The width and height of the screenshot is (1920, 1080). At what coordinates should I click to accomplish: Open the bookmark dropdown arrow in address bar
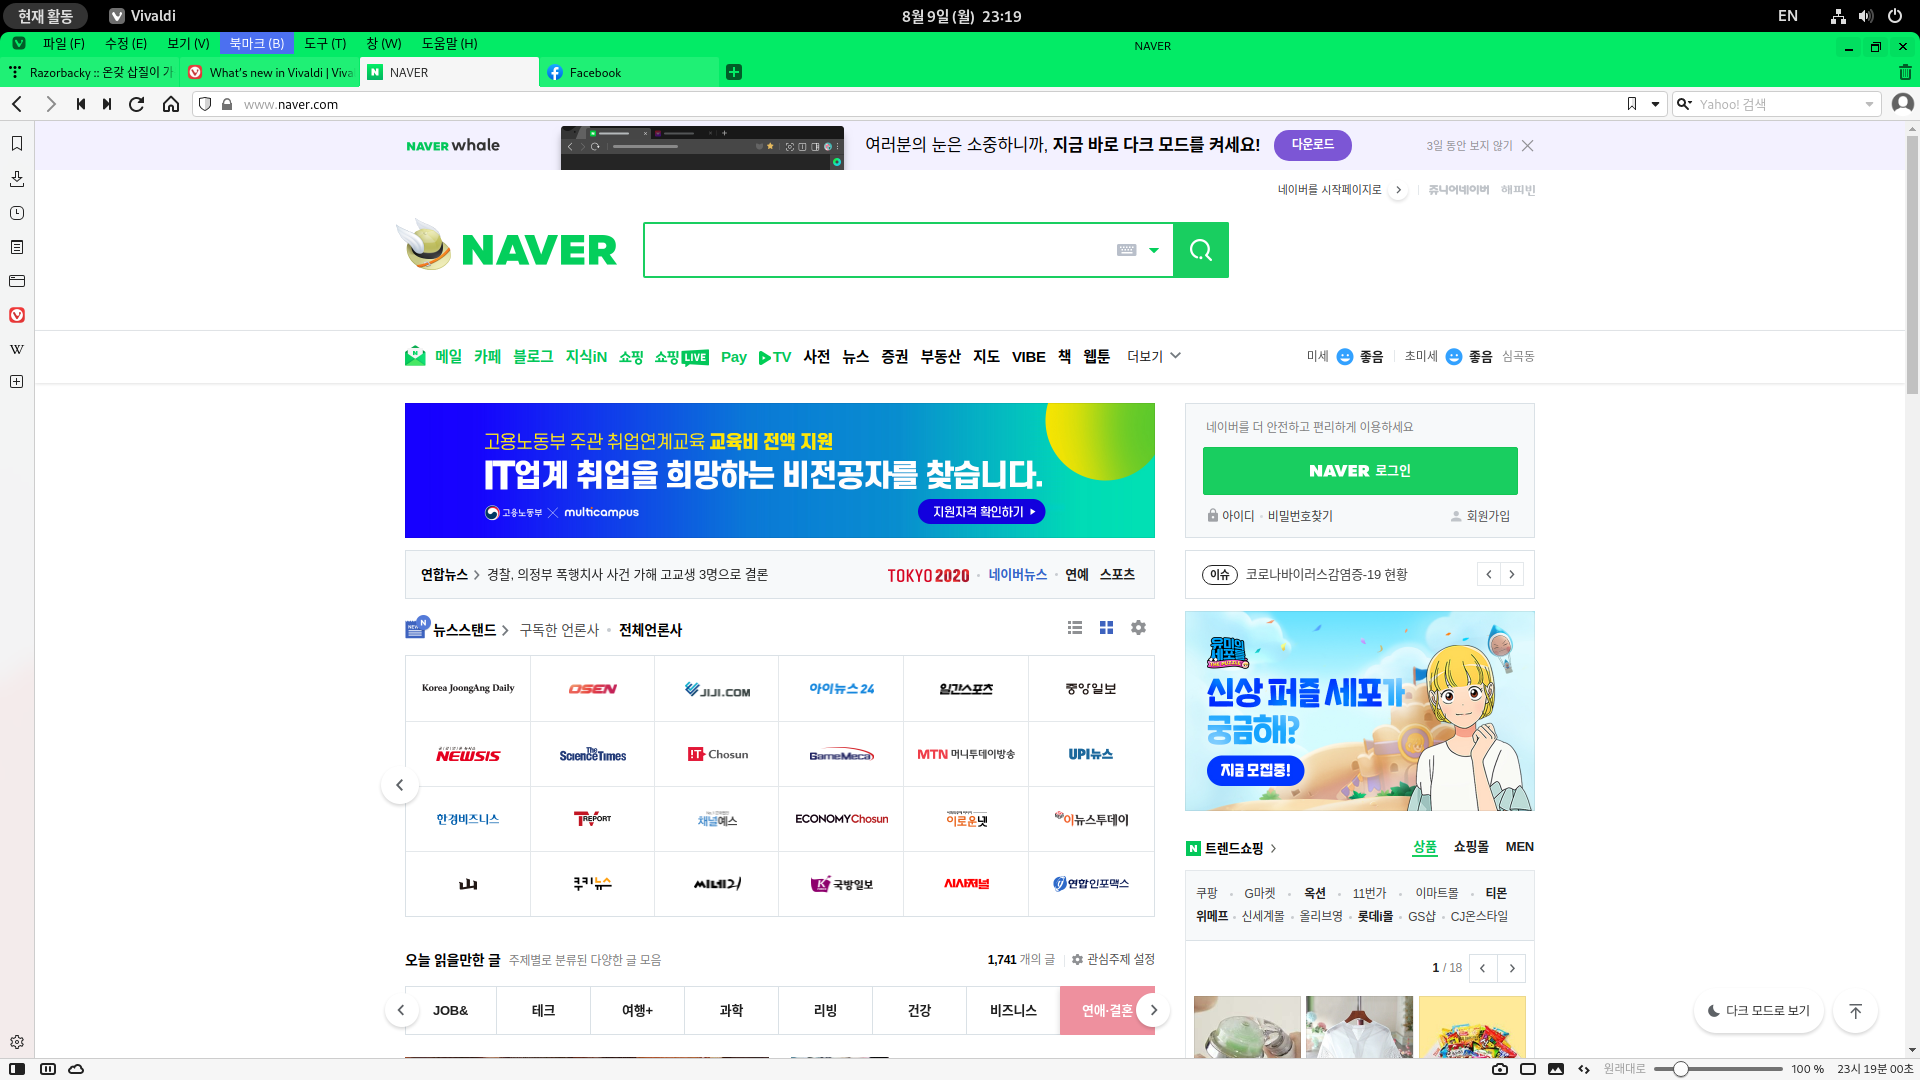[x=1655, y=104]
